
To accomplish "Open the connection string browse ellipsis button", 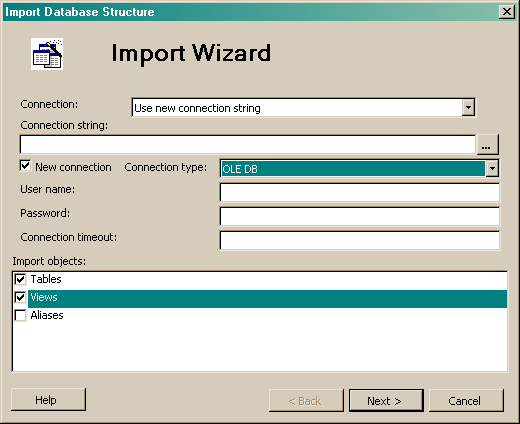I will click(x=487, y=145).
